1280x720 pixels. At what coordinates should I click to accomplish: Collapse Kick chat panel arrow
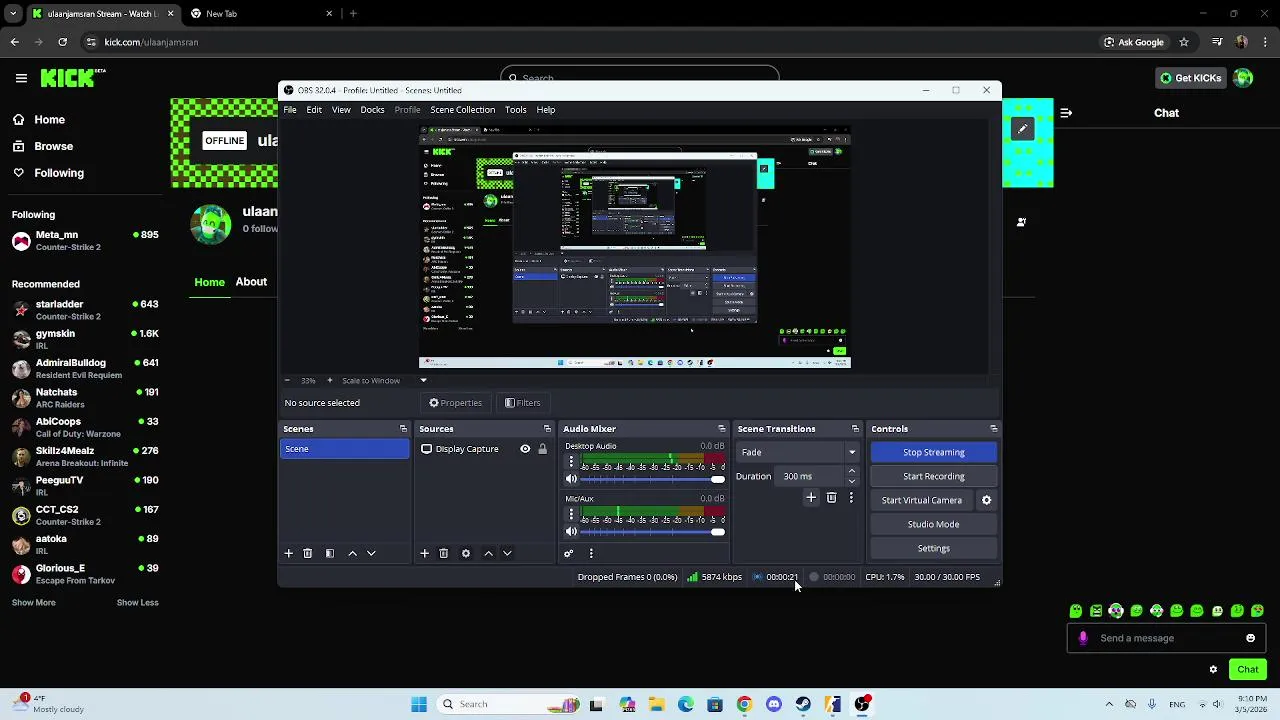tap(1066, 113)
